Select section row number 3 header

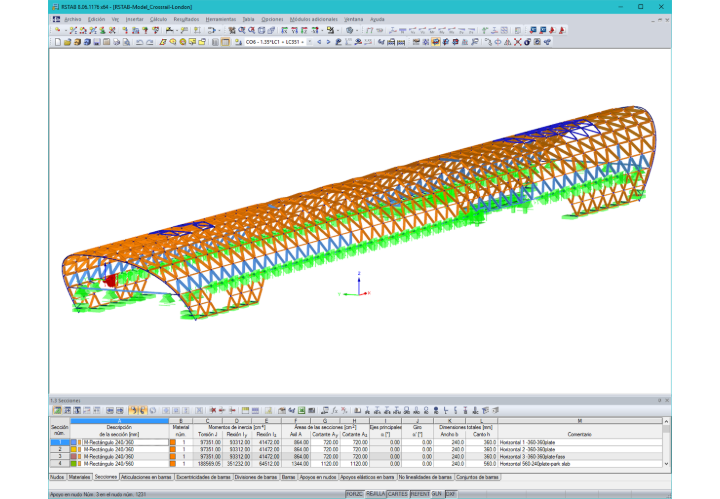point(60,457)
